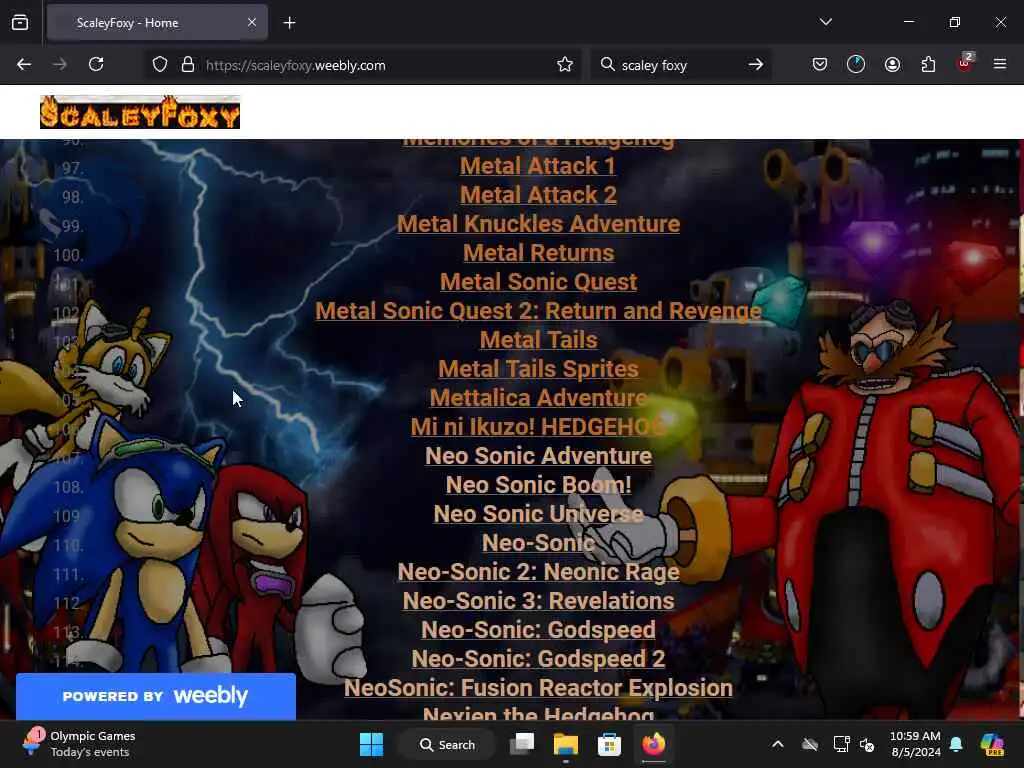Submit search with the go arrow
Viewport: 1024px width, 768px height.
tap(756, 65)
